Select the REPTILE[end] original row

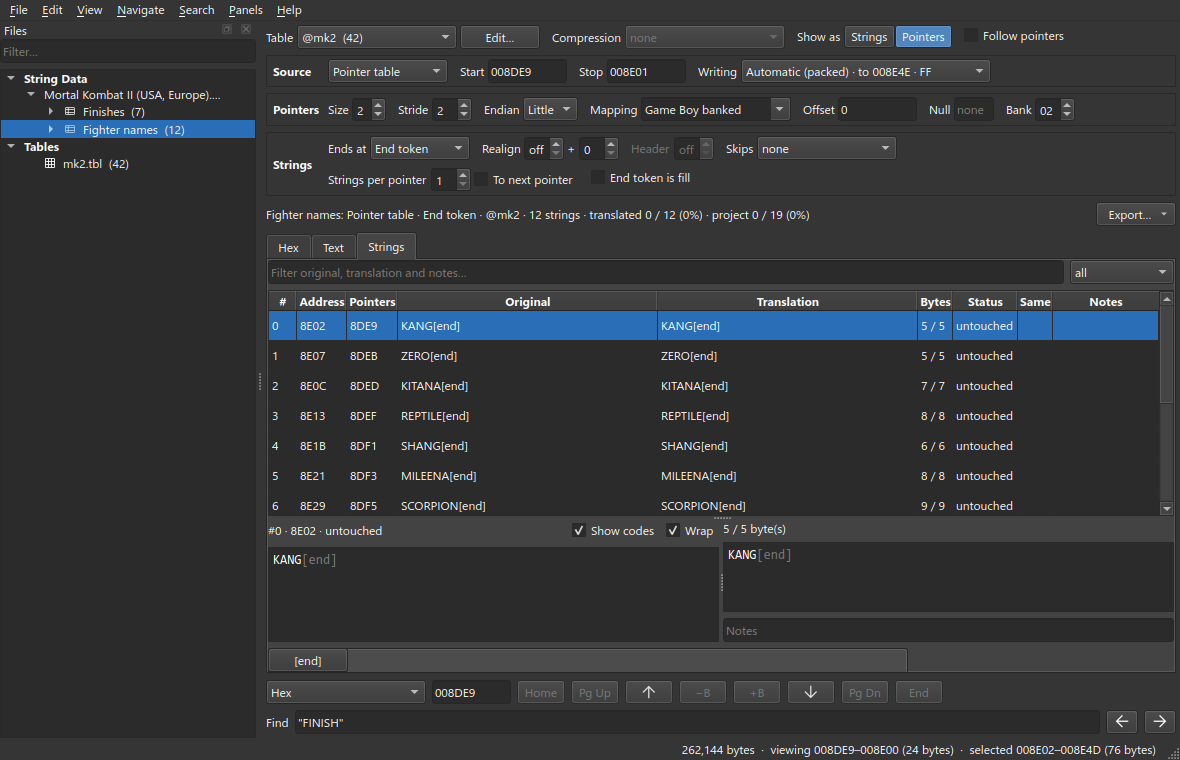(527, 415)
